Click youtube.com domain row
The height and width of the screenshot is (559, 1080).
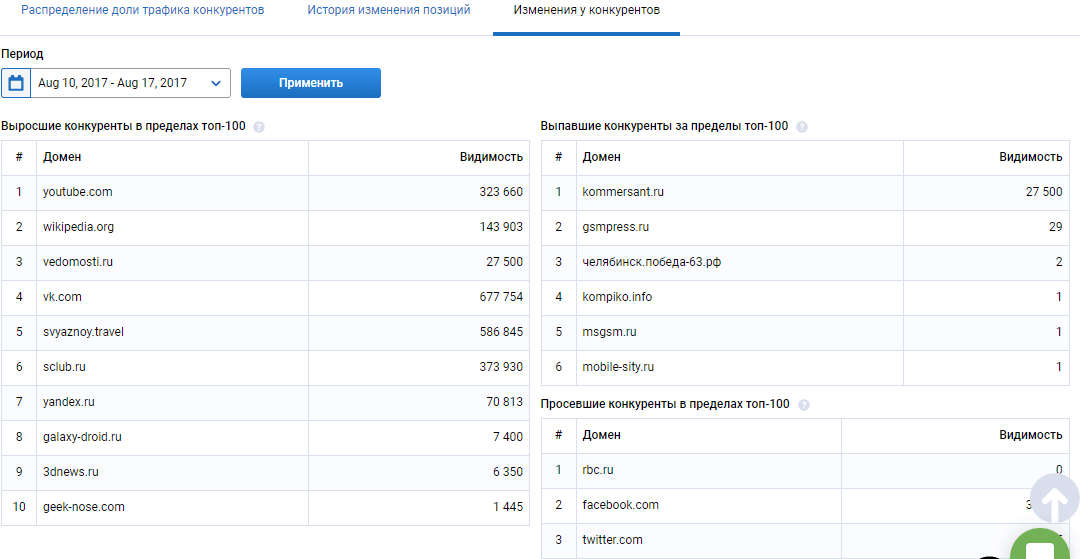pyautogui.click(x=265, y=193)
